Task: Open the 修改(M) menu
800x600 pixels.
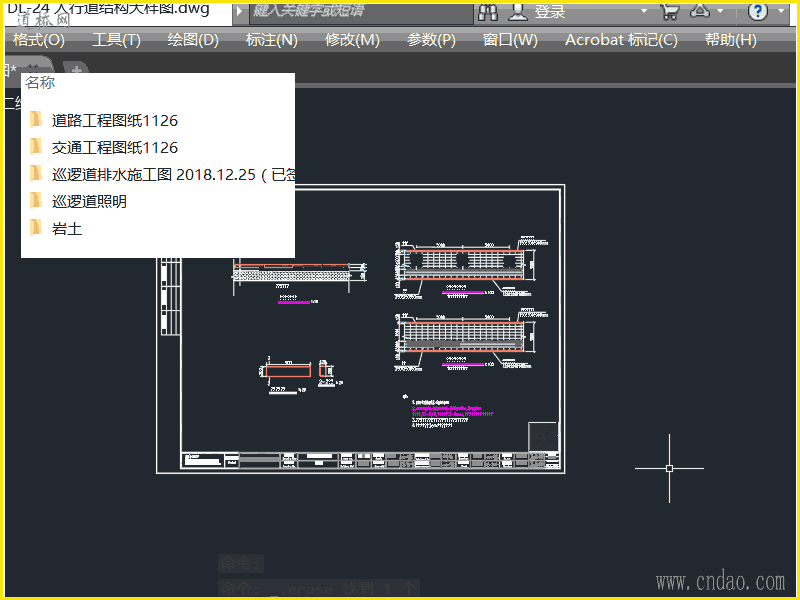Action: click(352, 40)
